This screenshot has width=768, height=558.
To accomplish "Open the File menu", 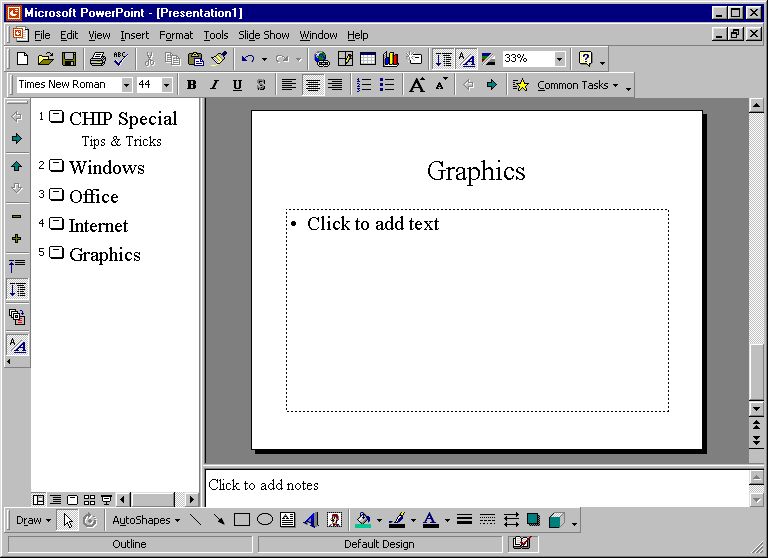I will pos(42,35).
